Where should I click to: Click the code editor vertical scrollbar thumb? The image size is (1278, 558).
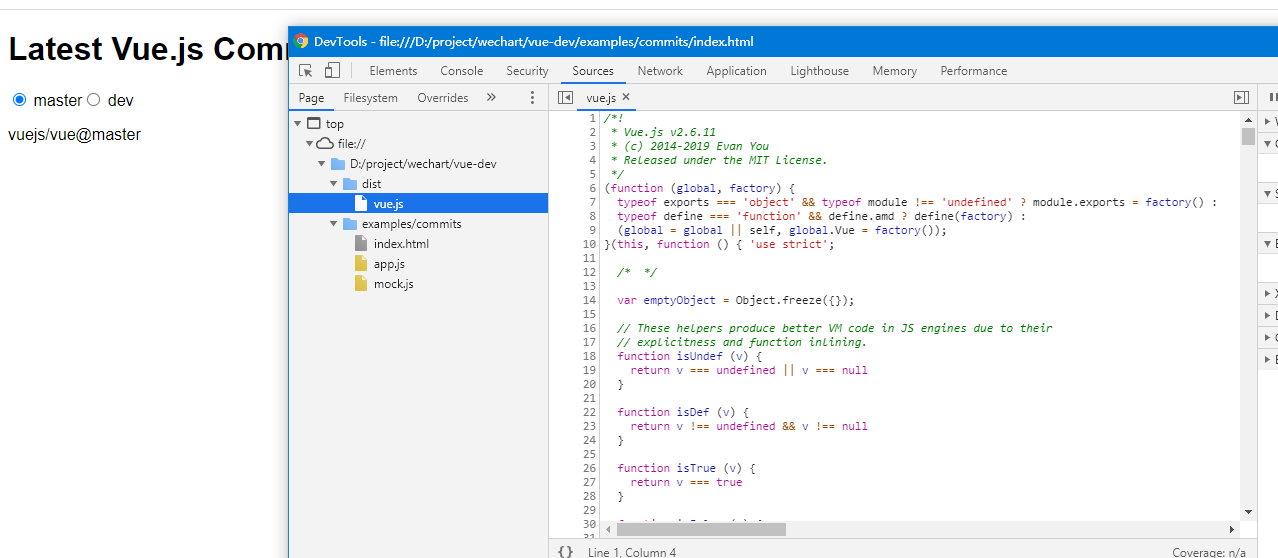click(1248, 136)
